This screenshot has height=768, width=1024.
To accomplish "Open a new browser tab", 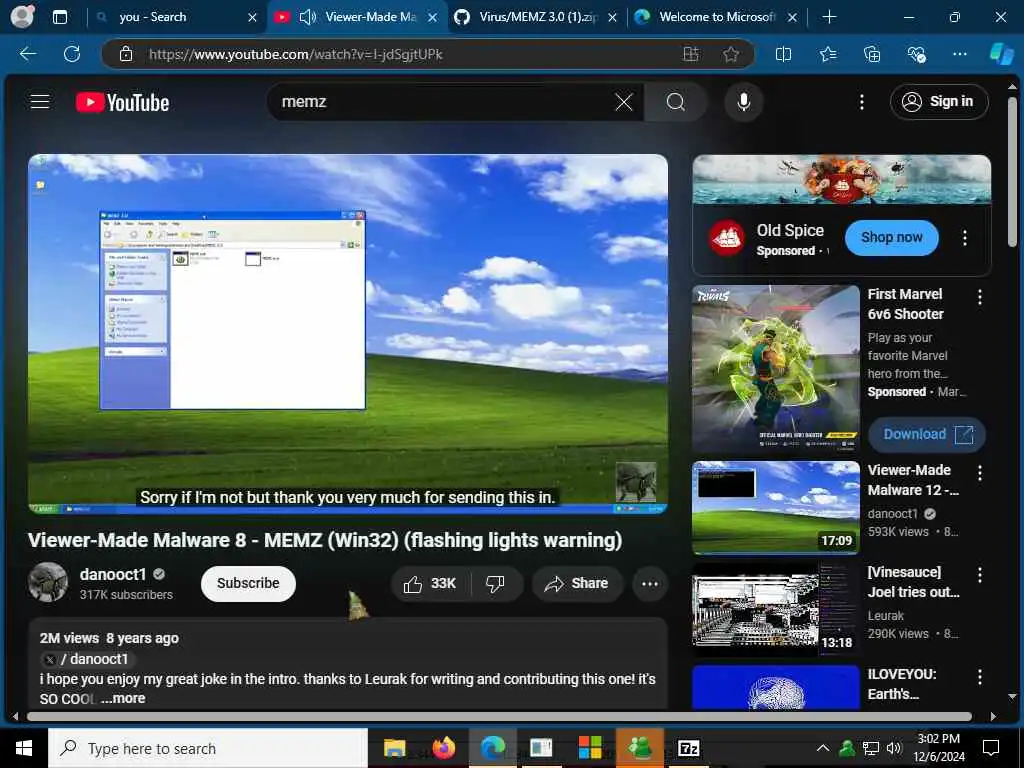I will [829, 17].
